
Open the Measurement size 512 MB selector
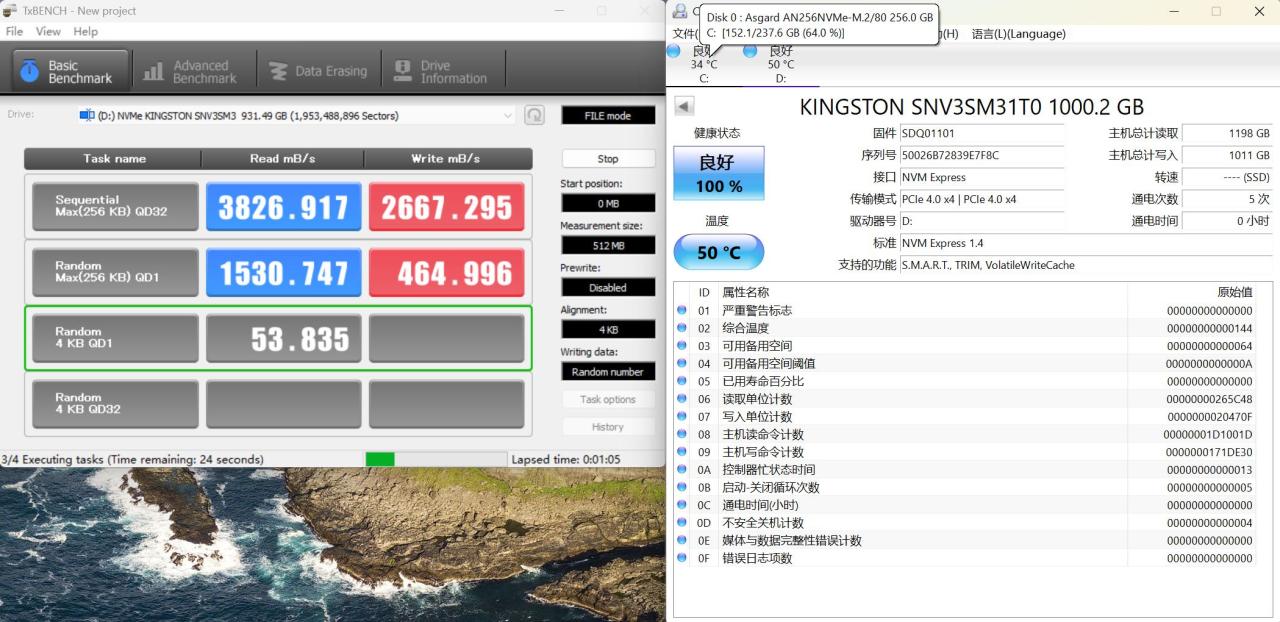point(608,245)
